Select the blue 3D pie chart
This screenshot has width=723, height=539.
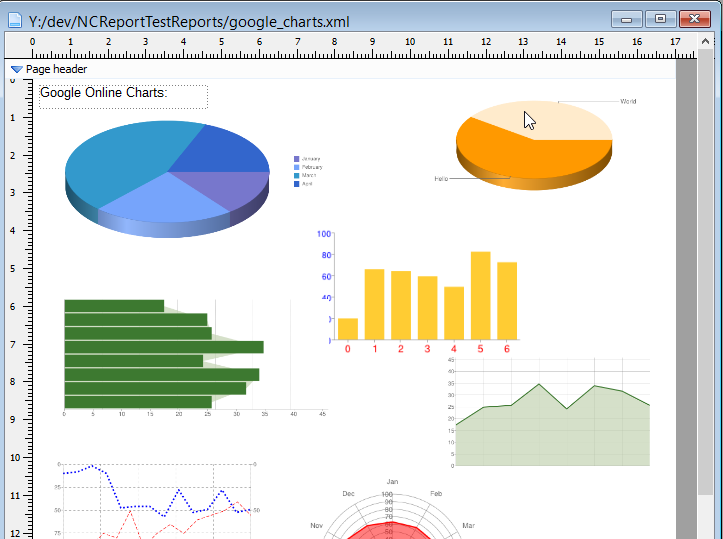pyautogui.click(x=167, y=179)
